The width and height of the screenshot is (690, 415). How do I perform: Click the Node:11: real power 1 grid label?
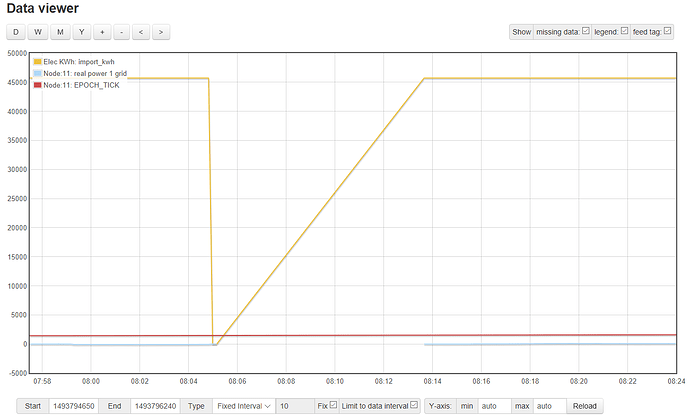click(x=85, y=73)
